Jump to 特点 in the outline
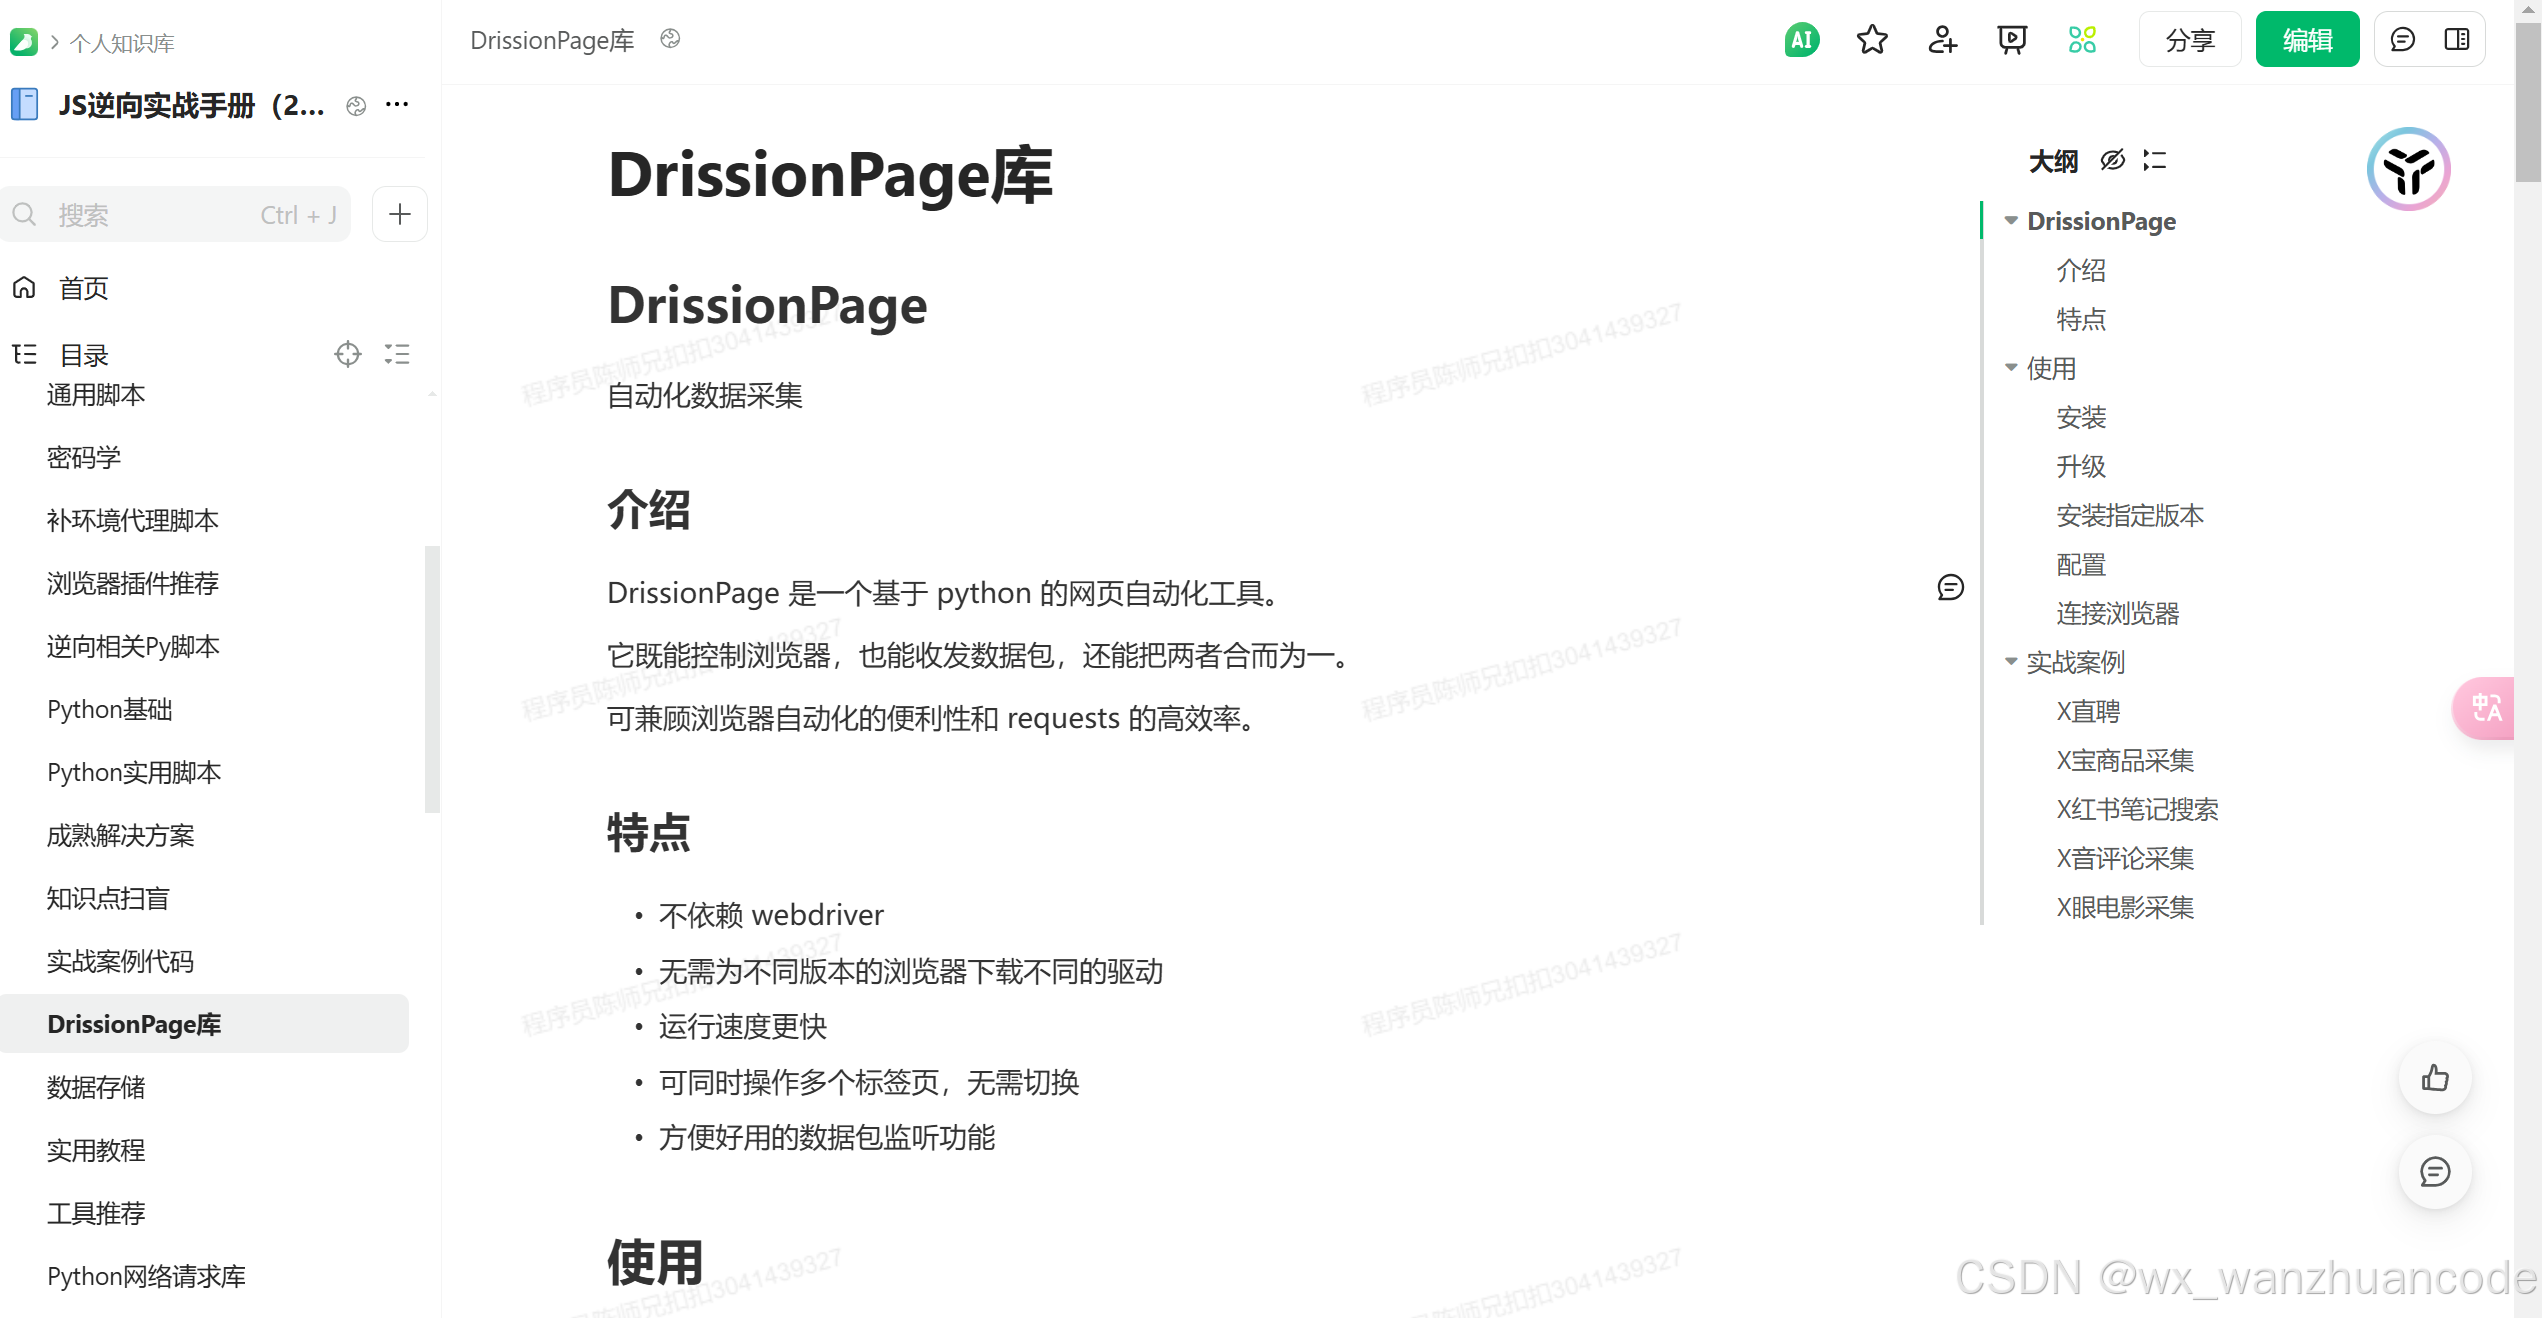2542x1318 pixels. (x=2081, y=319)
